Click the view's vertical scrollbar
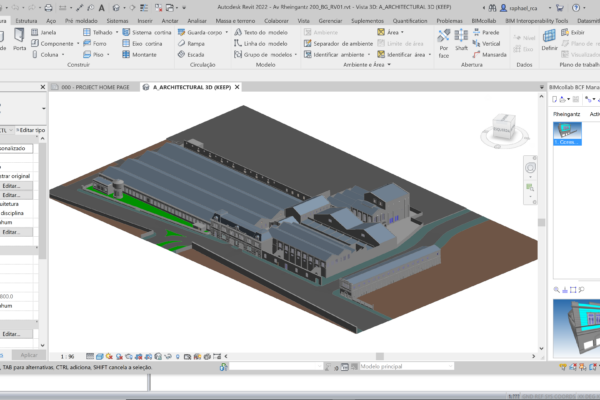This screenshot has width=600, height=400. [541, 222]
